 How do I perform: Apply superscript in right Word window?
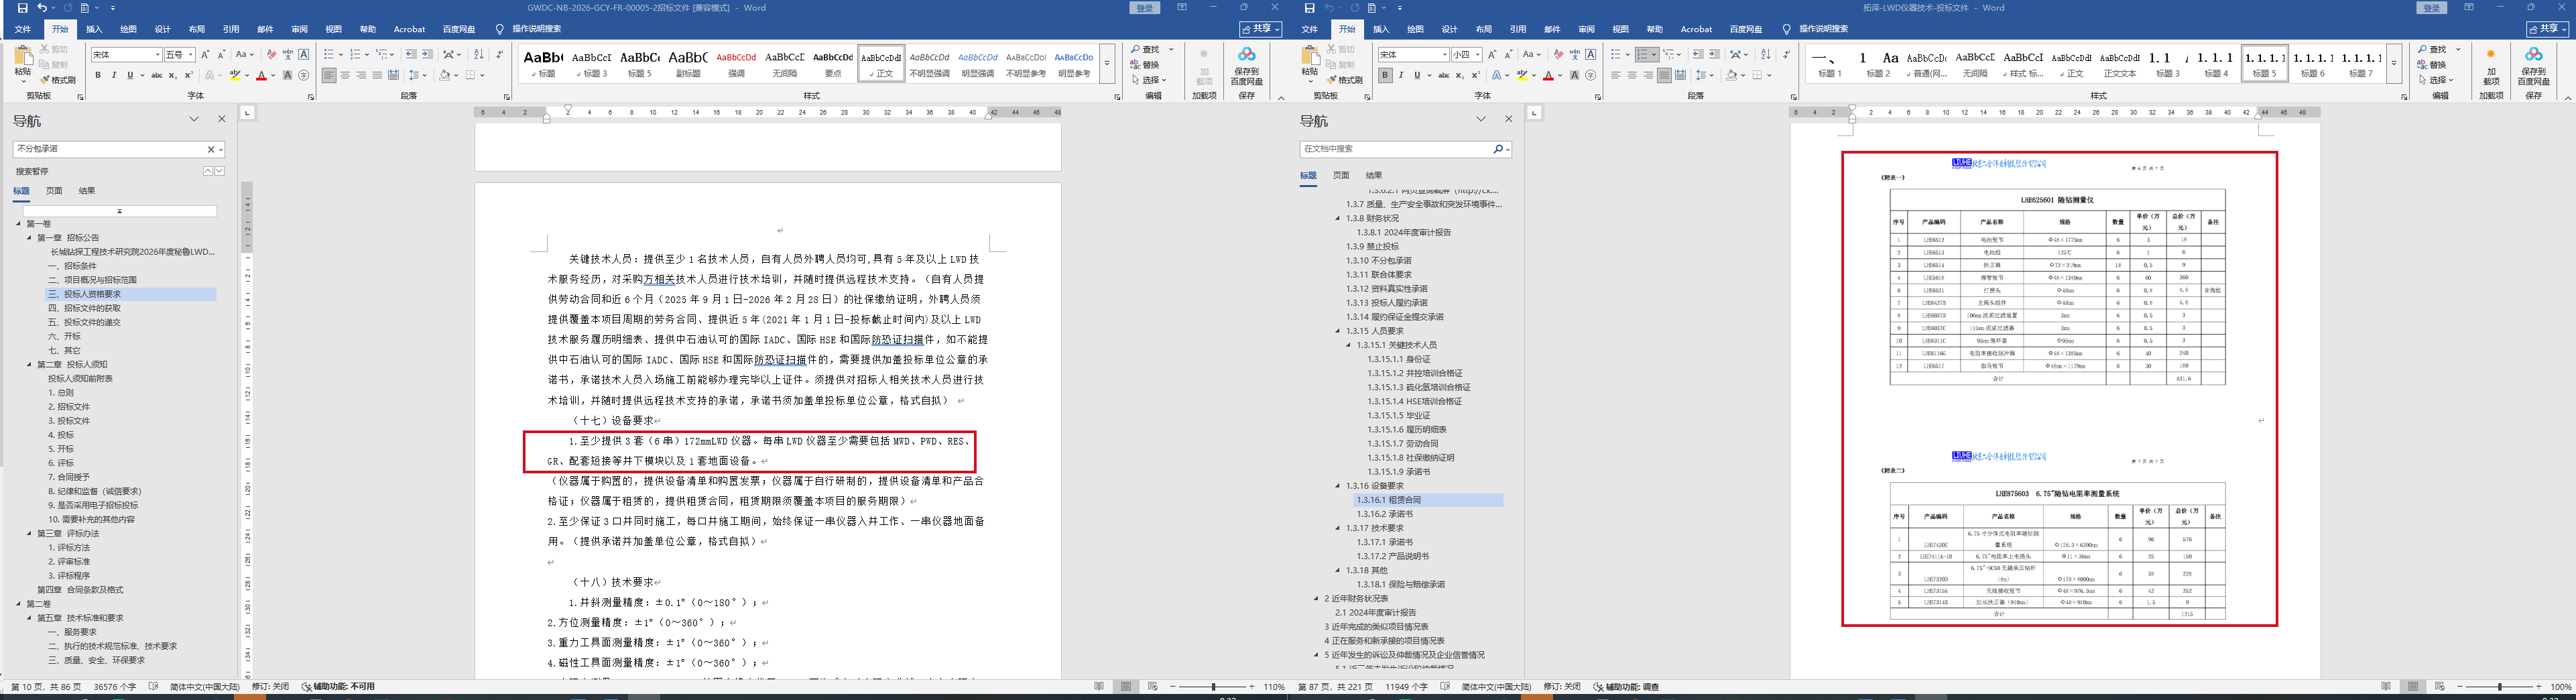coord(1475,75)
